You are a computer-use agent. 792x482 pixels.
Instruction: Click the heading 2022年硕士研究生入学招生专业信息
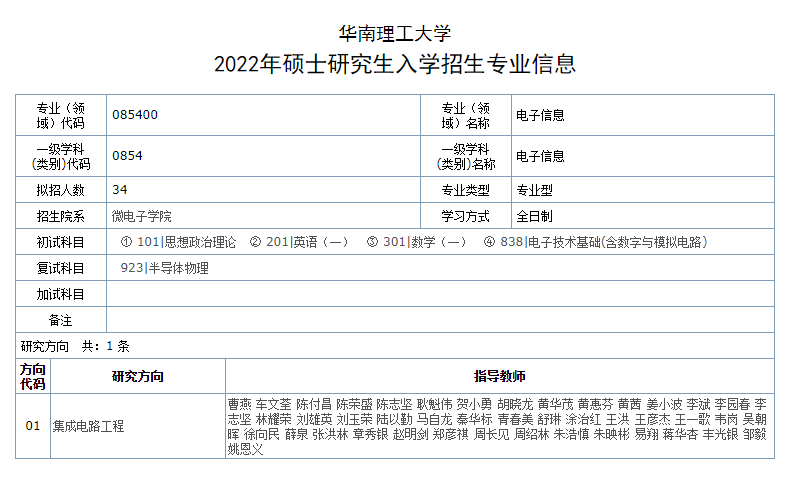click(x=394, y=64)
